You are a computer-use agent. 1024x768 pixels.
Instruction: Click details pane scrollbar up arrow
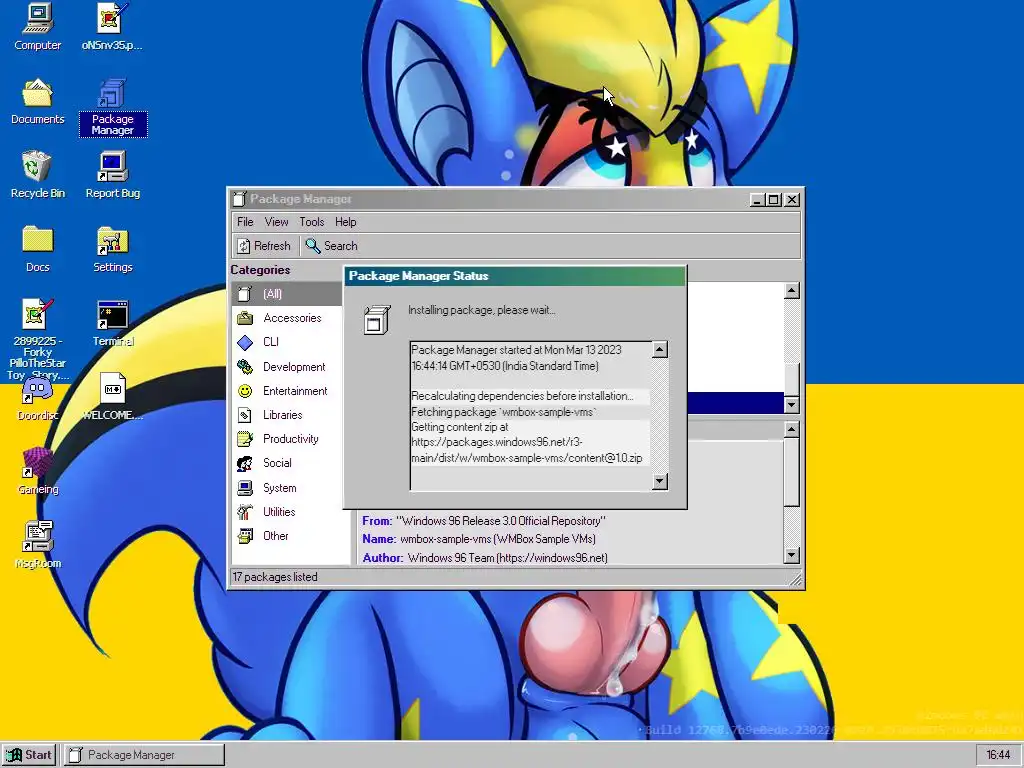click(792, 429)
